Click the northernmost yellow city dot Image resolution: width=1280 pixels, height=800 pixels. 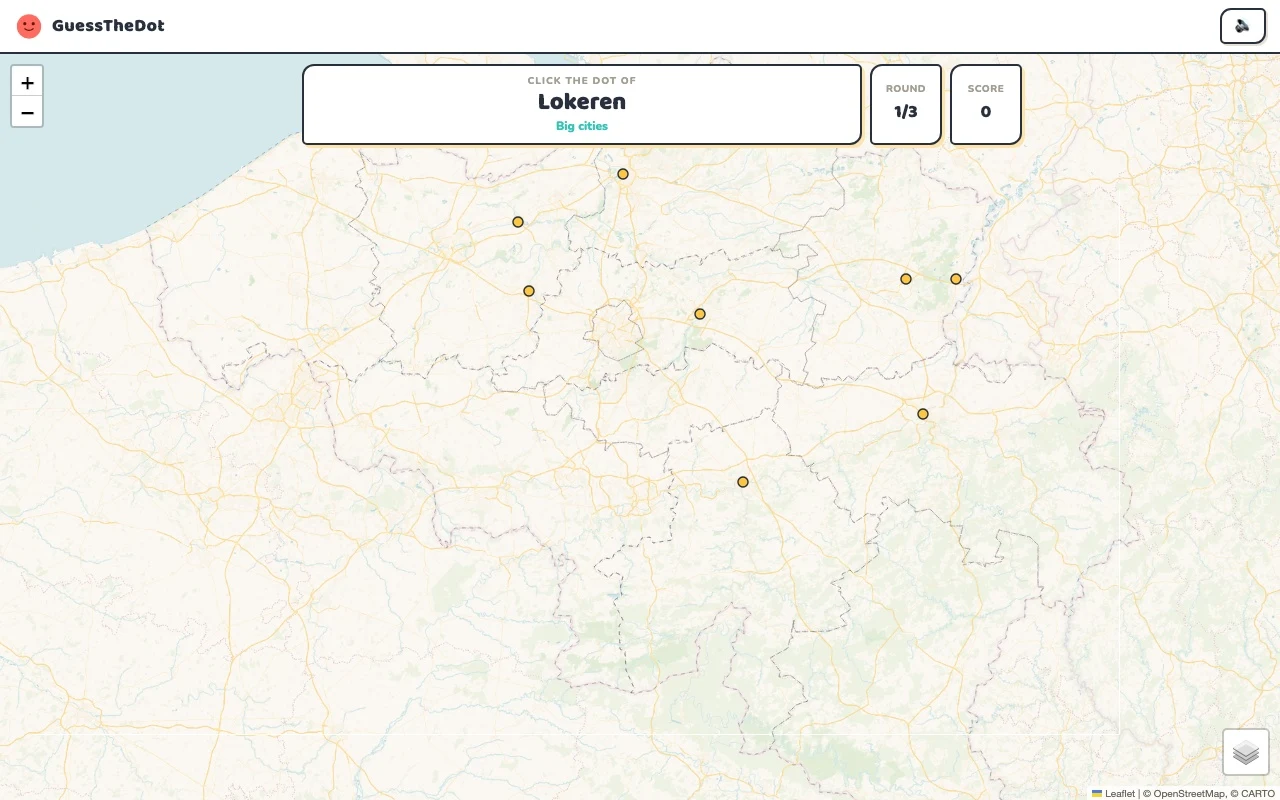click(623, 174)
